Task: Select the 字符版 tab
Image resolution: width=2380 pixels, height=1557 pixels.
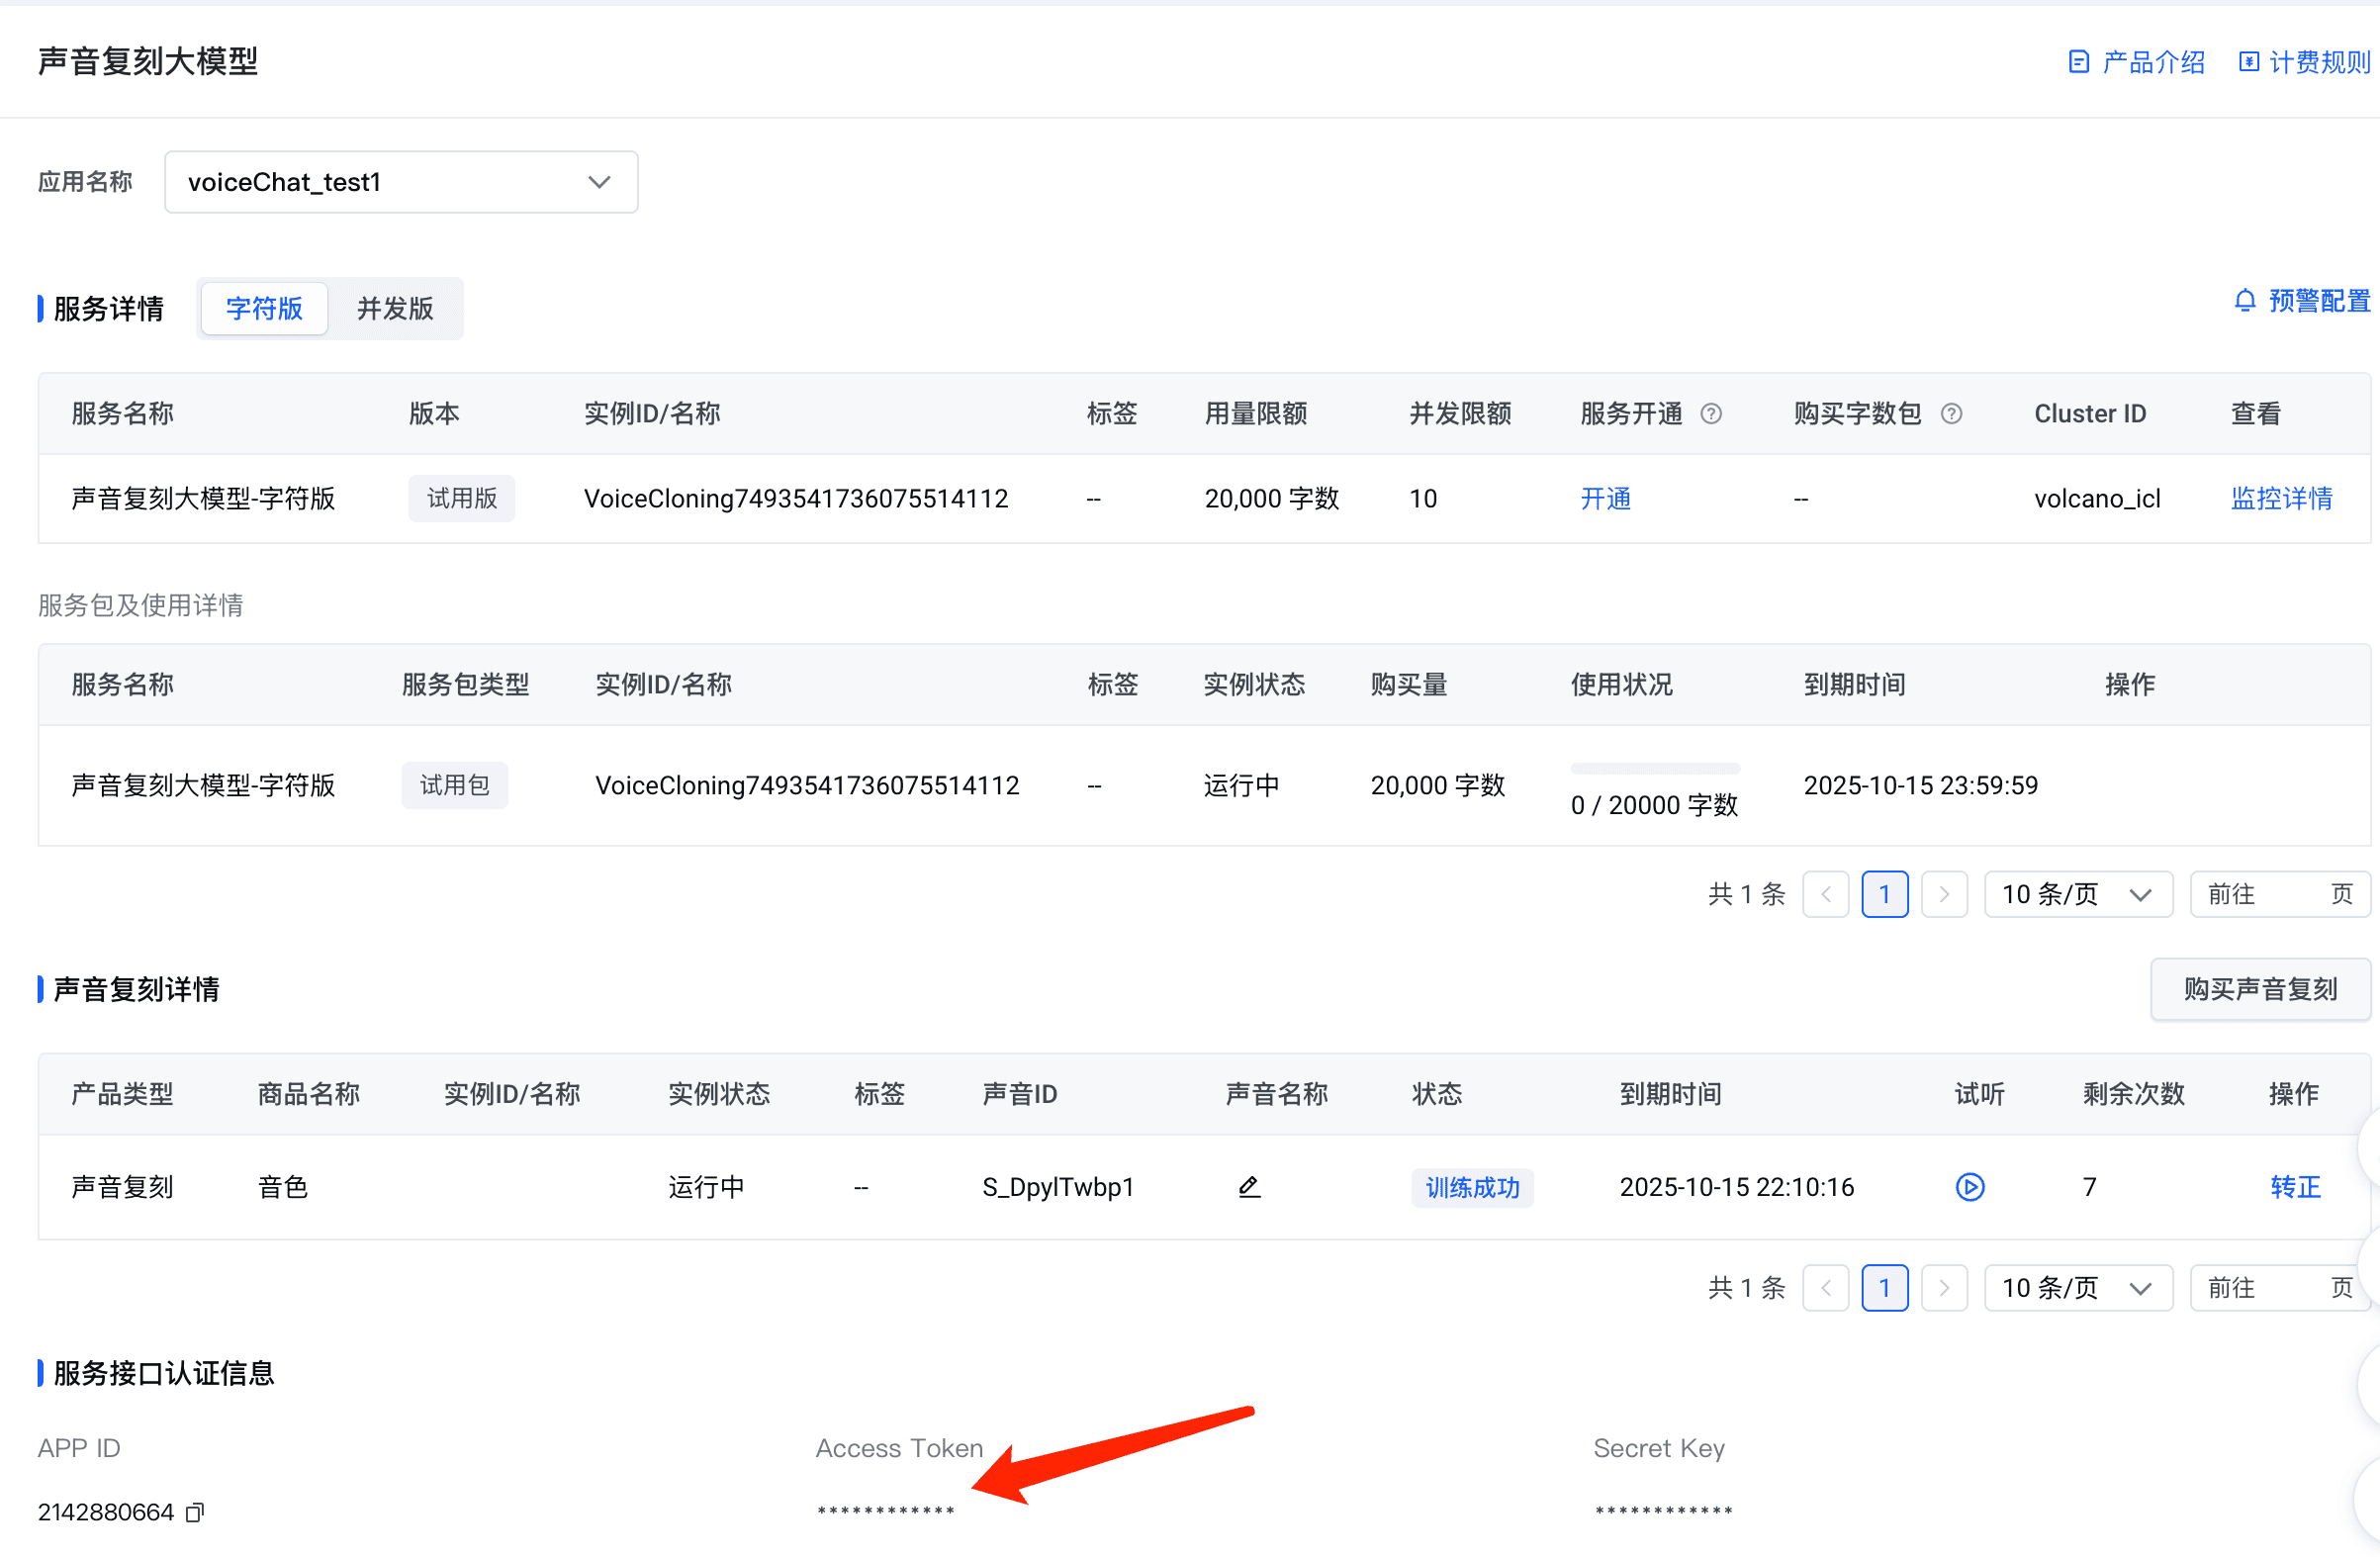Action: [x=264, y=308]
